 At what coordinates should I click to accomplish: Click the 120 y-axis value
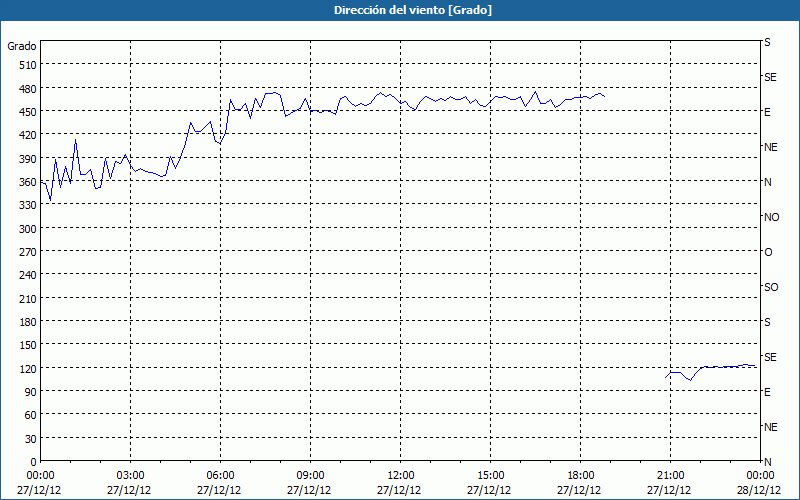pyautogui.click(x=28, y=369)
